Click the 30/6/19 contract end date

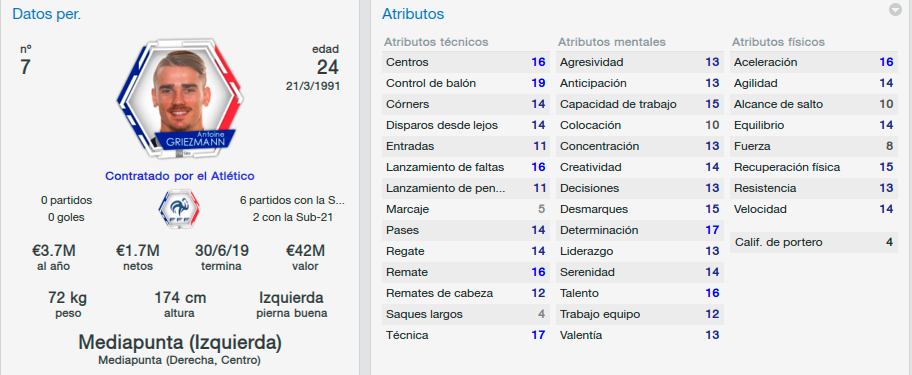tap(221, 251)
